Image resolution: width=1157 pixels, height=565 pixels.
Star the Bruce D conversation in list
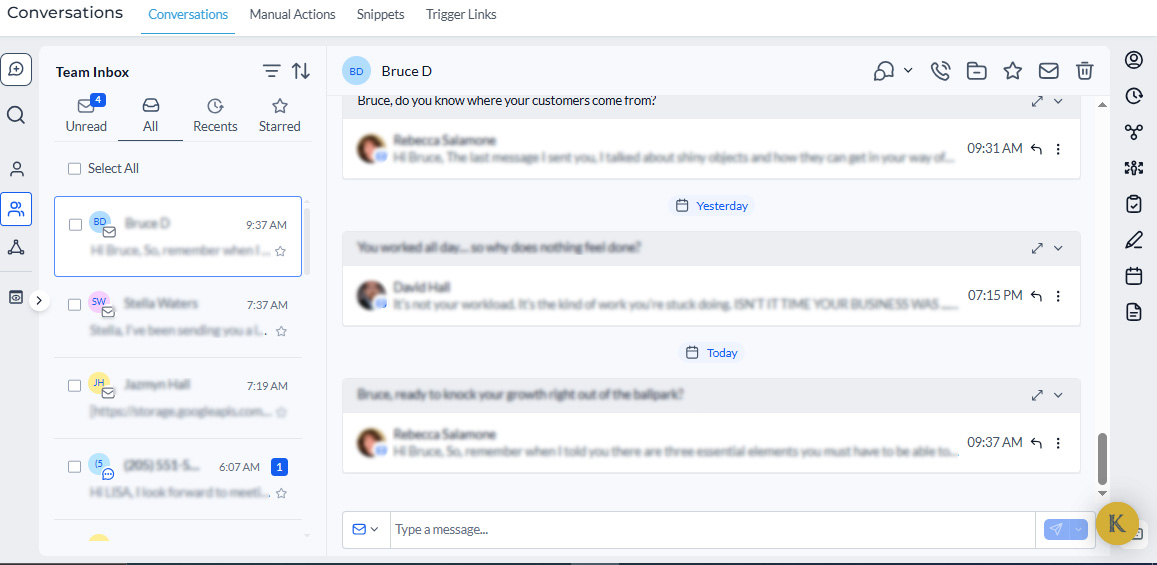[x=280, y=251]
